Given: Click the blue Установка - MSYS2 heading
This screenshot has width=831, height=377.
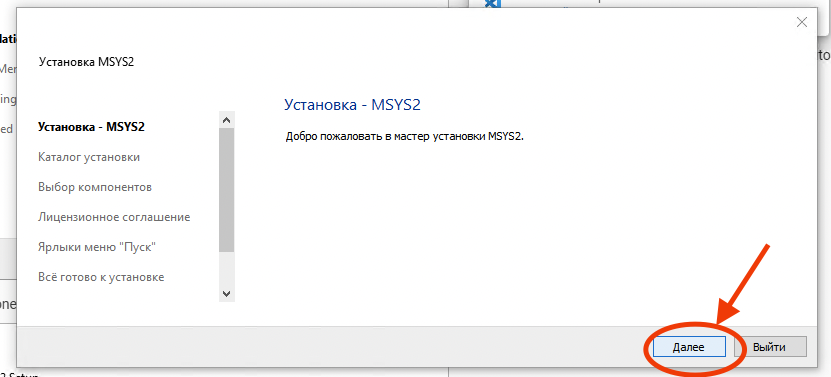Looking at the screenshot, I should coord(352,104).
